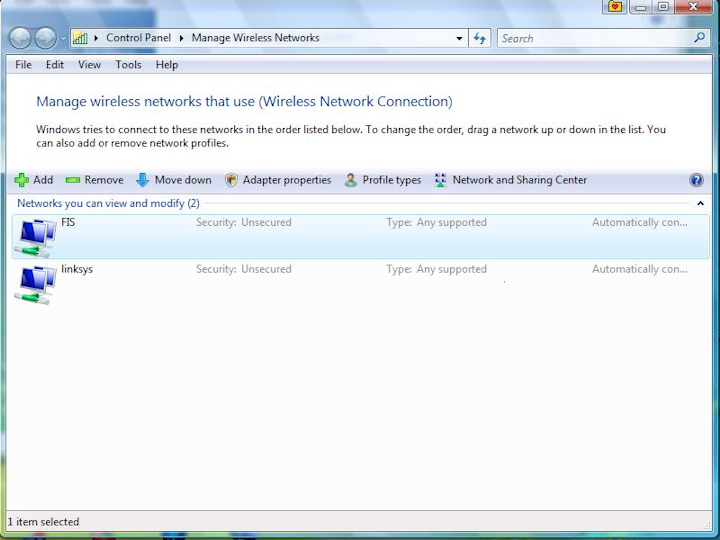Click FIS row's Automatically con... text
720x540 pixels.
640,222
